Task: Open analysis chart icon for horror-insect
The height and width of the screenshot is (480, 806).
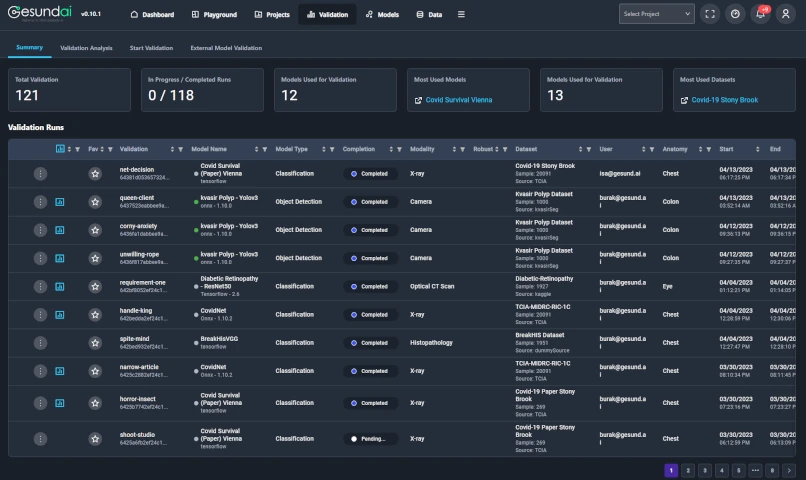Action: pyautogui.click(x=60, y=403)
